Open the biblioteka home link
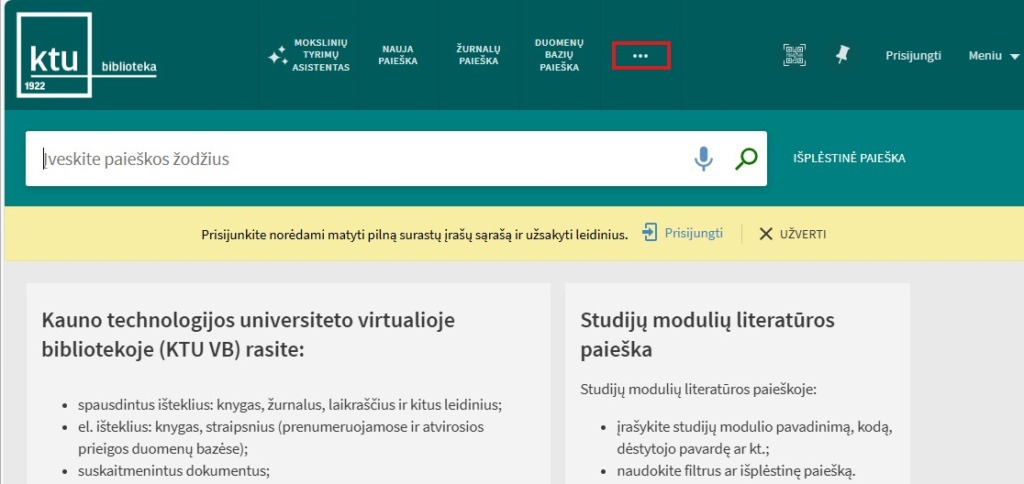The image size is (1024, 484). pyautogui.click(x=128, y=68)
